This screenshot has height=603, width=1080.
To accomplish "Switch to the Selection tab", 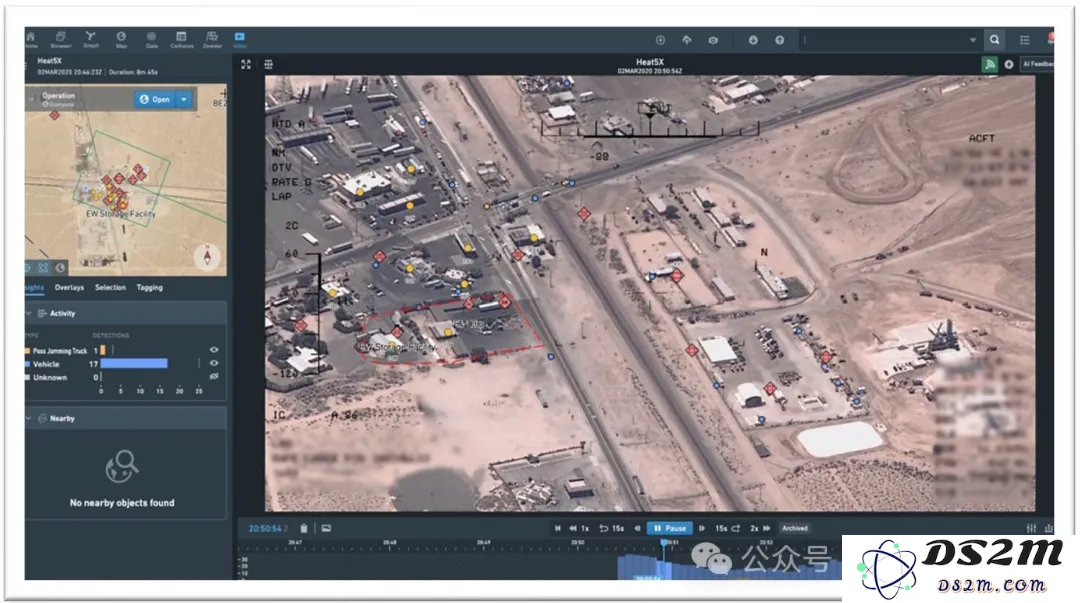I will tap(110, 287).
